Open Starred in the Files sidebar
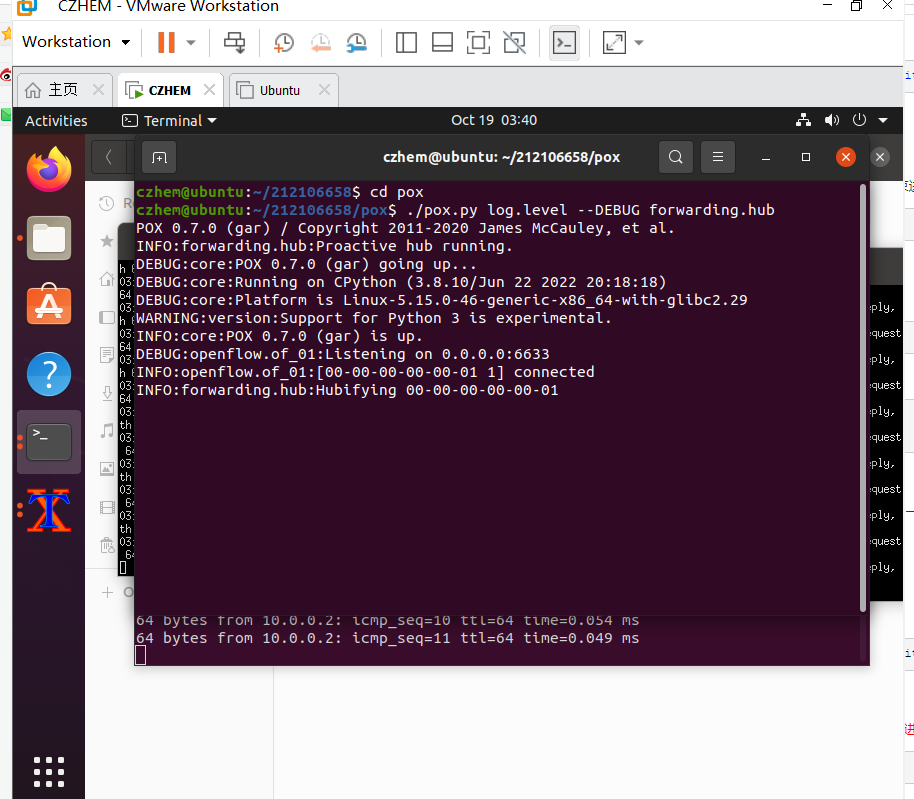Screen dimensions: 914x799 pyautogui.click(x=107, y=241)
